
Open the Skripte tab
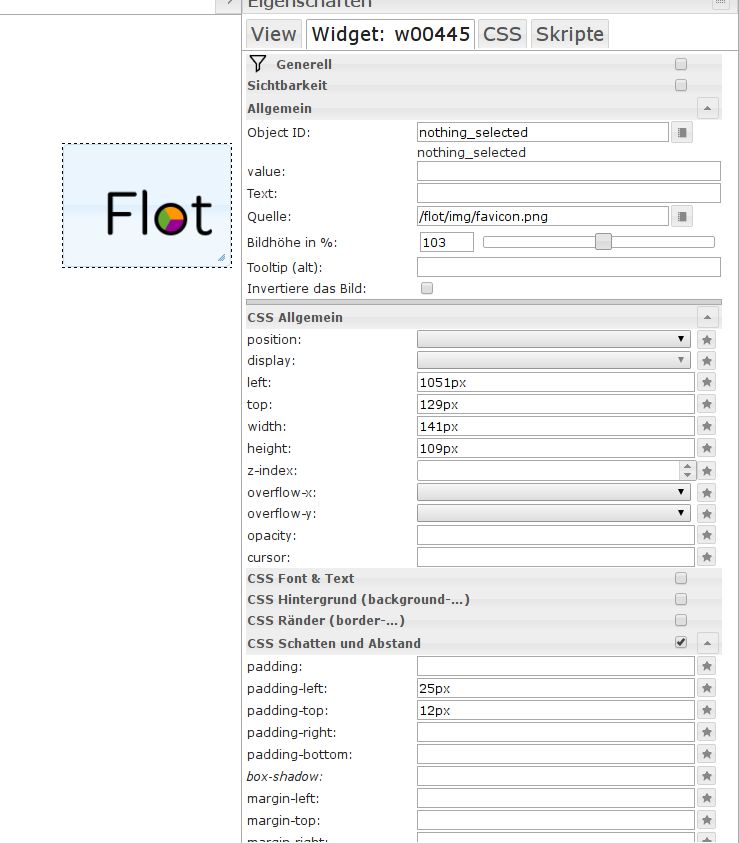click(569, 34)
